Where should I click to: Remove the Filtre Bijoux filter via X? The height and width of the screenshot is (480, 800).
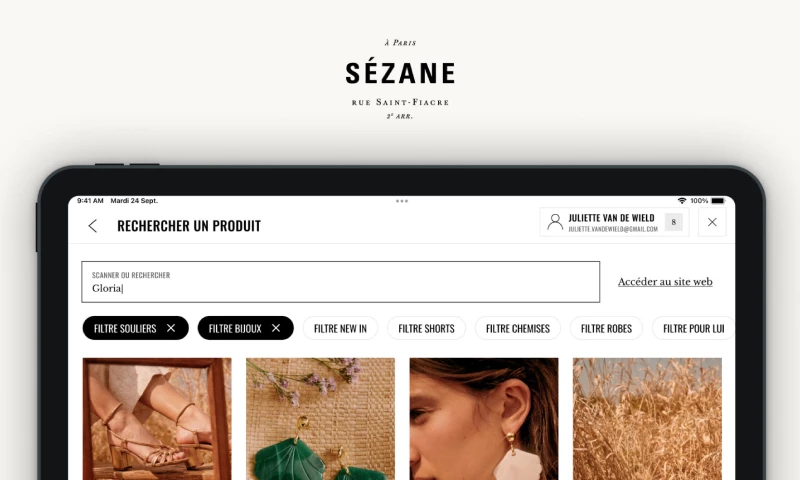click(276, 328)
